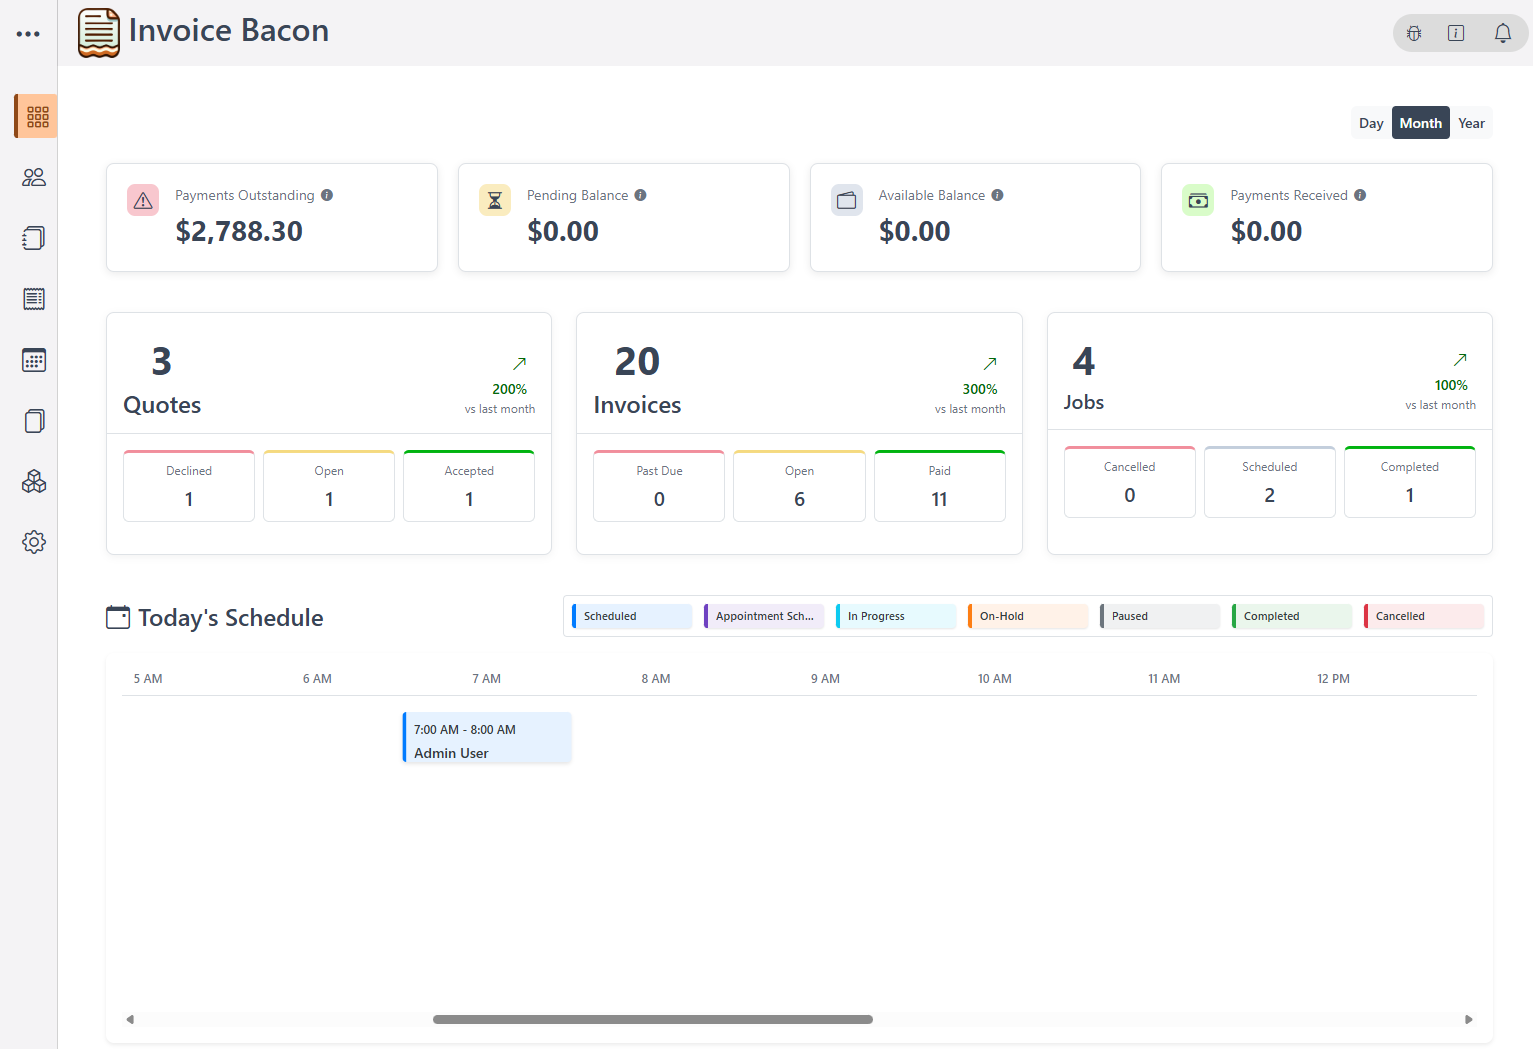The width and height of the screenshot is (1533, 1049).
Task: Open Scheduled jobs card
Action: (x=1270, y=482)
